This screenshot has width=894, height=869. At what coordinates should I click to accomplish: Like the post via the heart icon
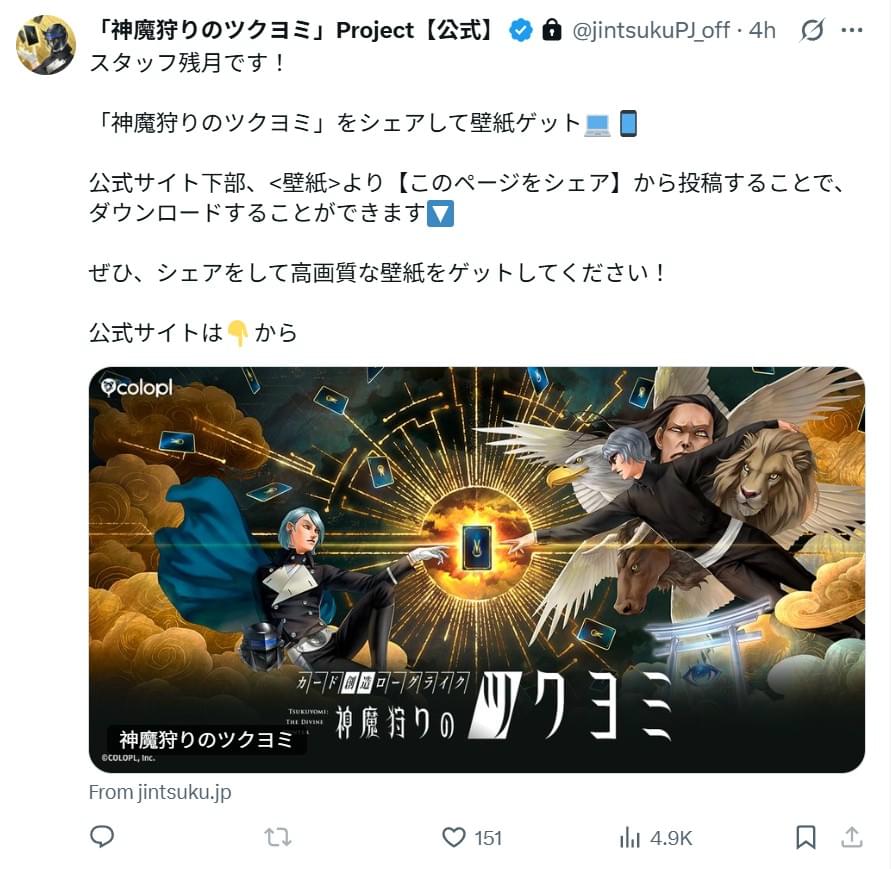[454, 838]
